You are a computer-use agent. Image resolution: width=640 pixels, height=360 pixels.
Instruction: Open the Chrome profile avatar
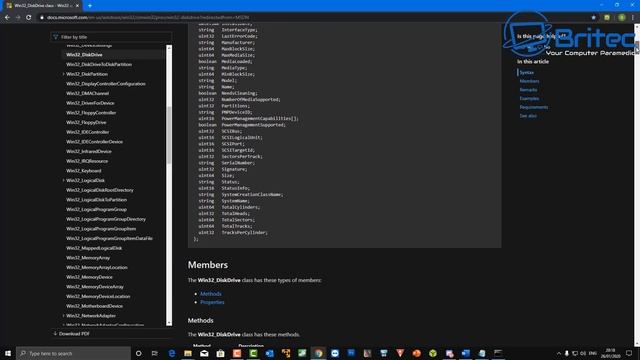622,18
